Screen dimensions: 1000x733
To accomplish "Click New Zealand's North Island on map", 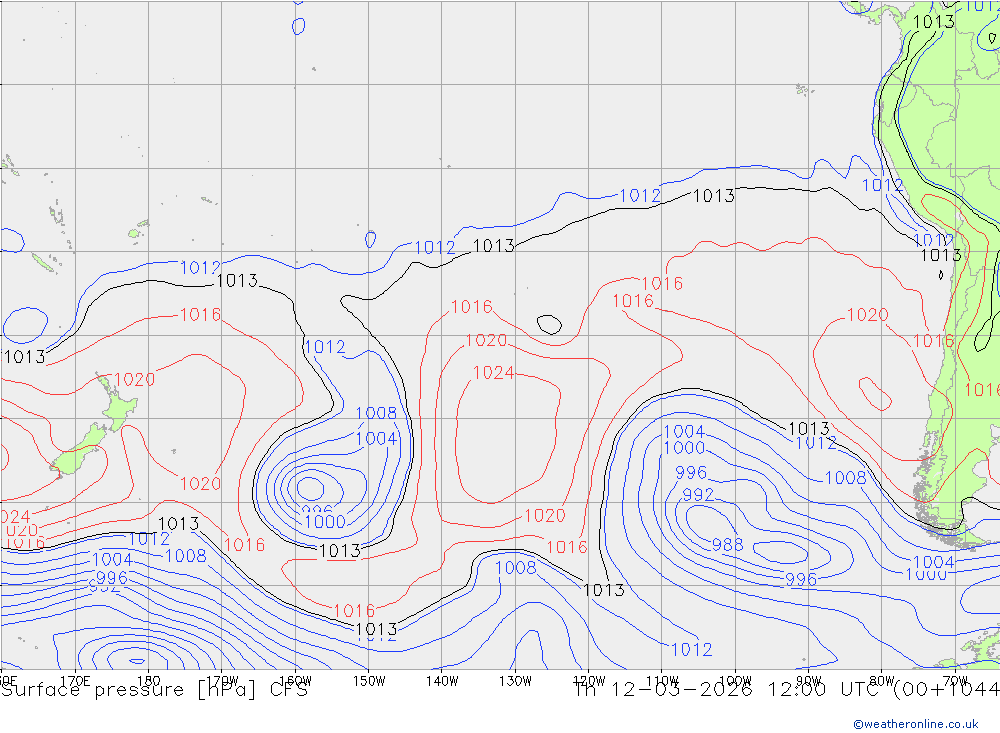I will (x=118, y=407).
